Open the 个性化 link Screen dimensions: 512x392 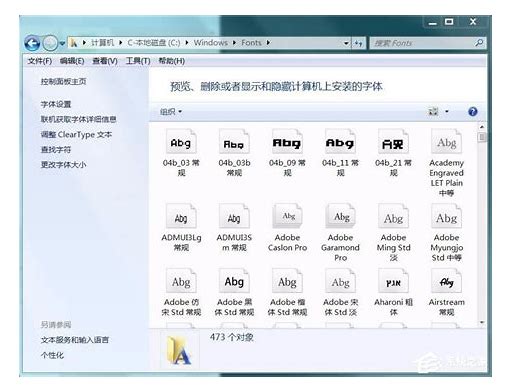click(52, 355)
